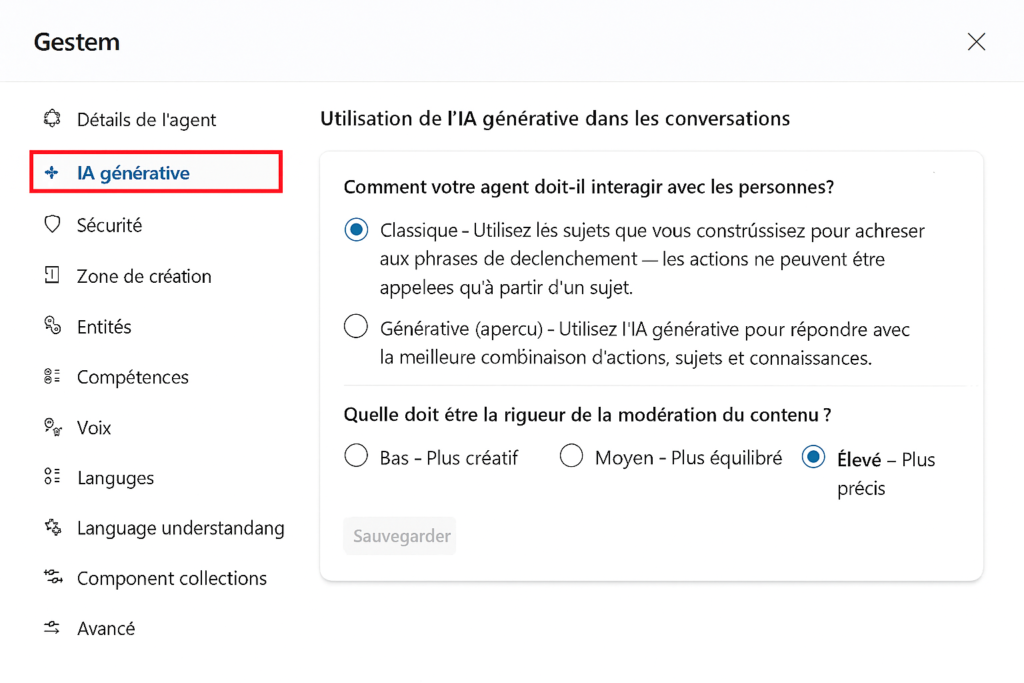Click the Voix icon
This screenshot has width=1024, height=683.
(53, 428)
